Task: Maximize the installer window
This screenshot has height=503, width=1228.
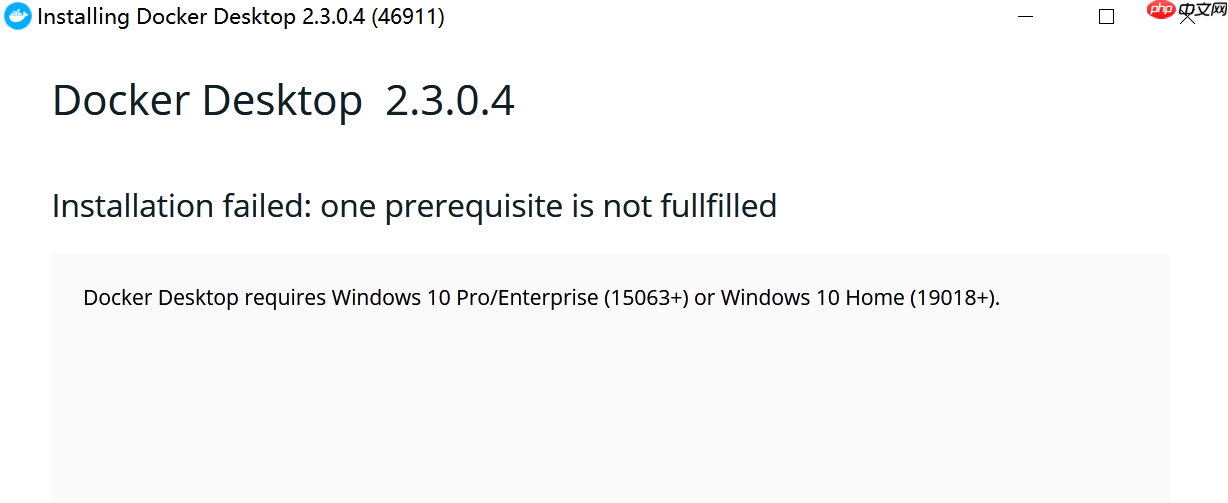Action: click(x=1106, y=17)
